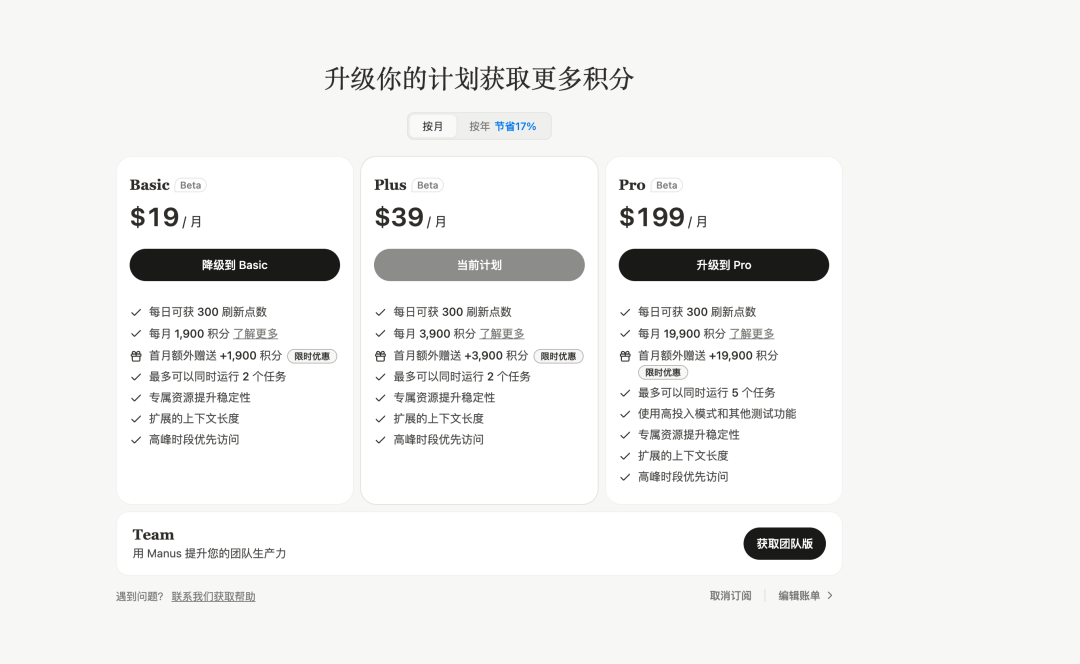Click the Pro plan title
This screenshot has width=1080, height=664.
click(632, 185)
